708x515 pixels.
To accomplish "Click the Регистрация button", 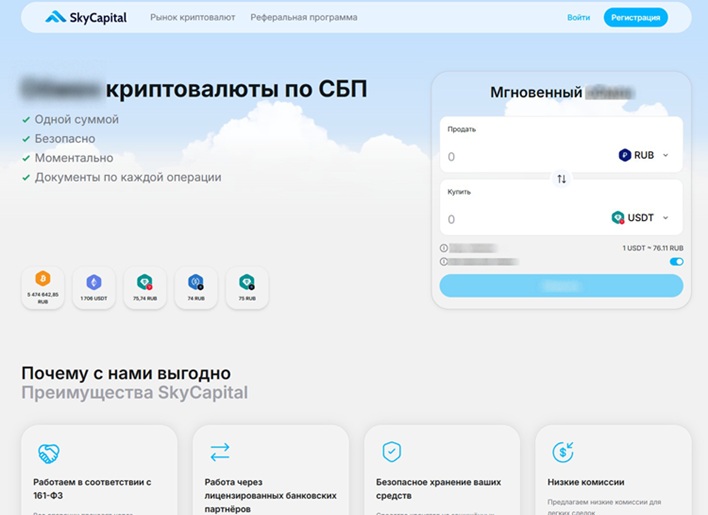I will (x=635, y=17).
